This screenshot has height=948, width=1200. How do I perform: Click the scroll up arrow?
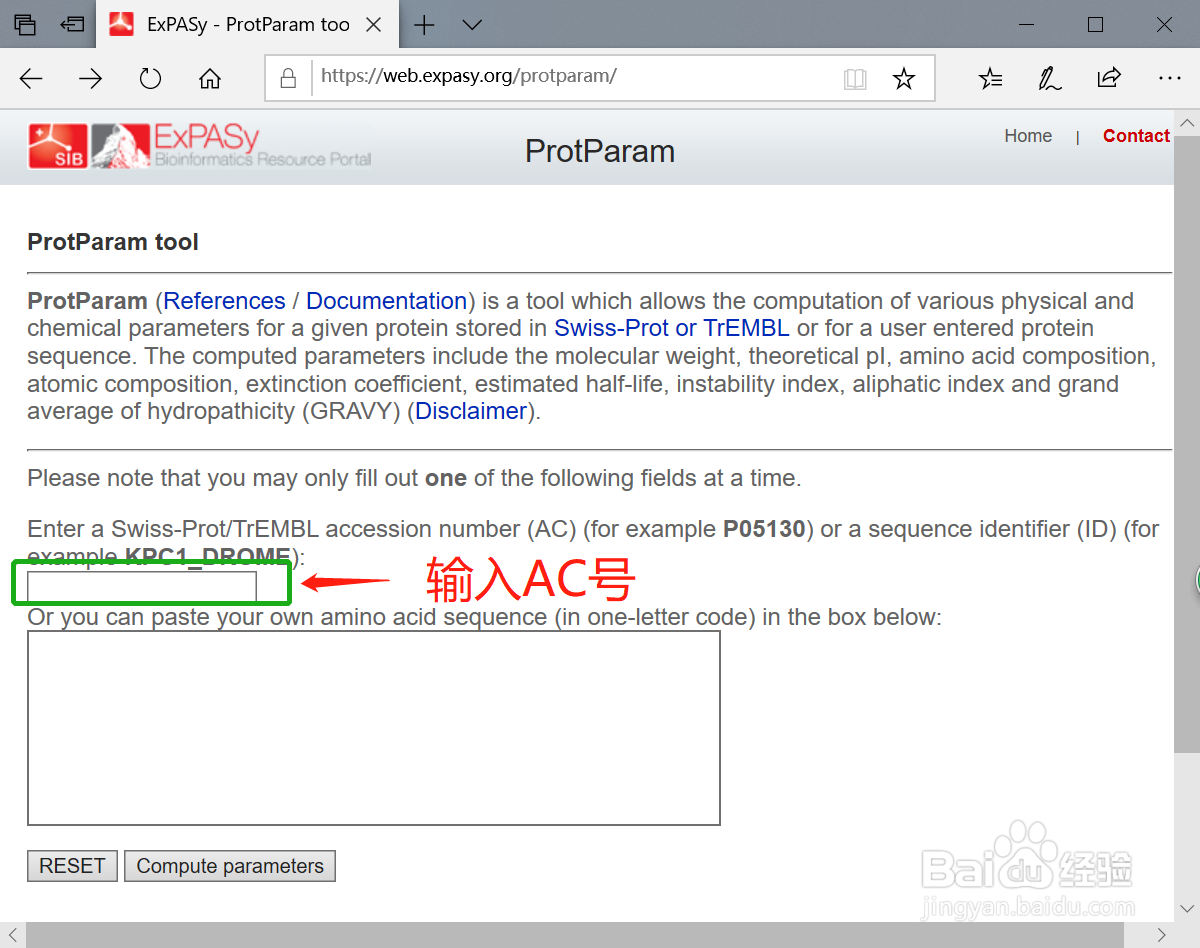coord(1187,124)
